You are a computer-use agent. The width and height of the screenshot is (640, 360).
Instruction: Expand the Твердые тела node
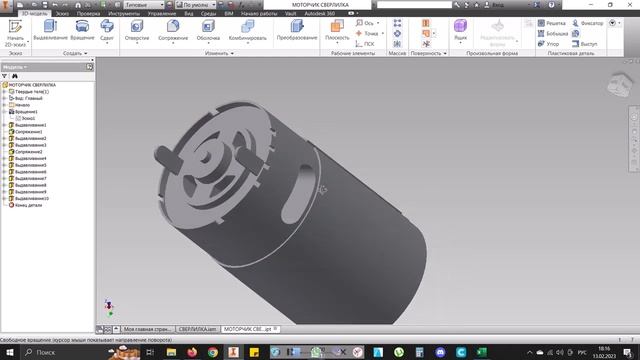pyautogui.click(x=4, y=92)
